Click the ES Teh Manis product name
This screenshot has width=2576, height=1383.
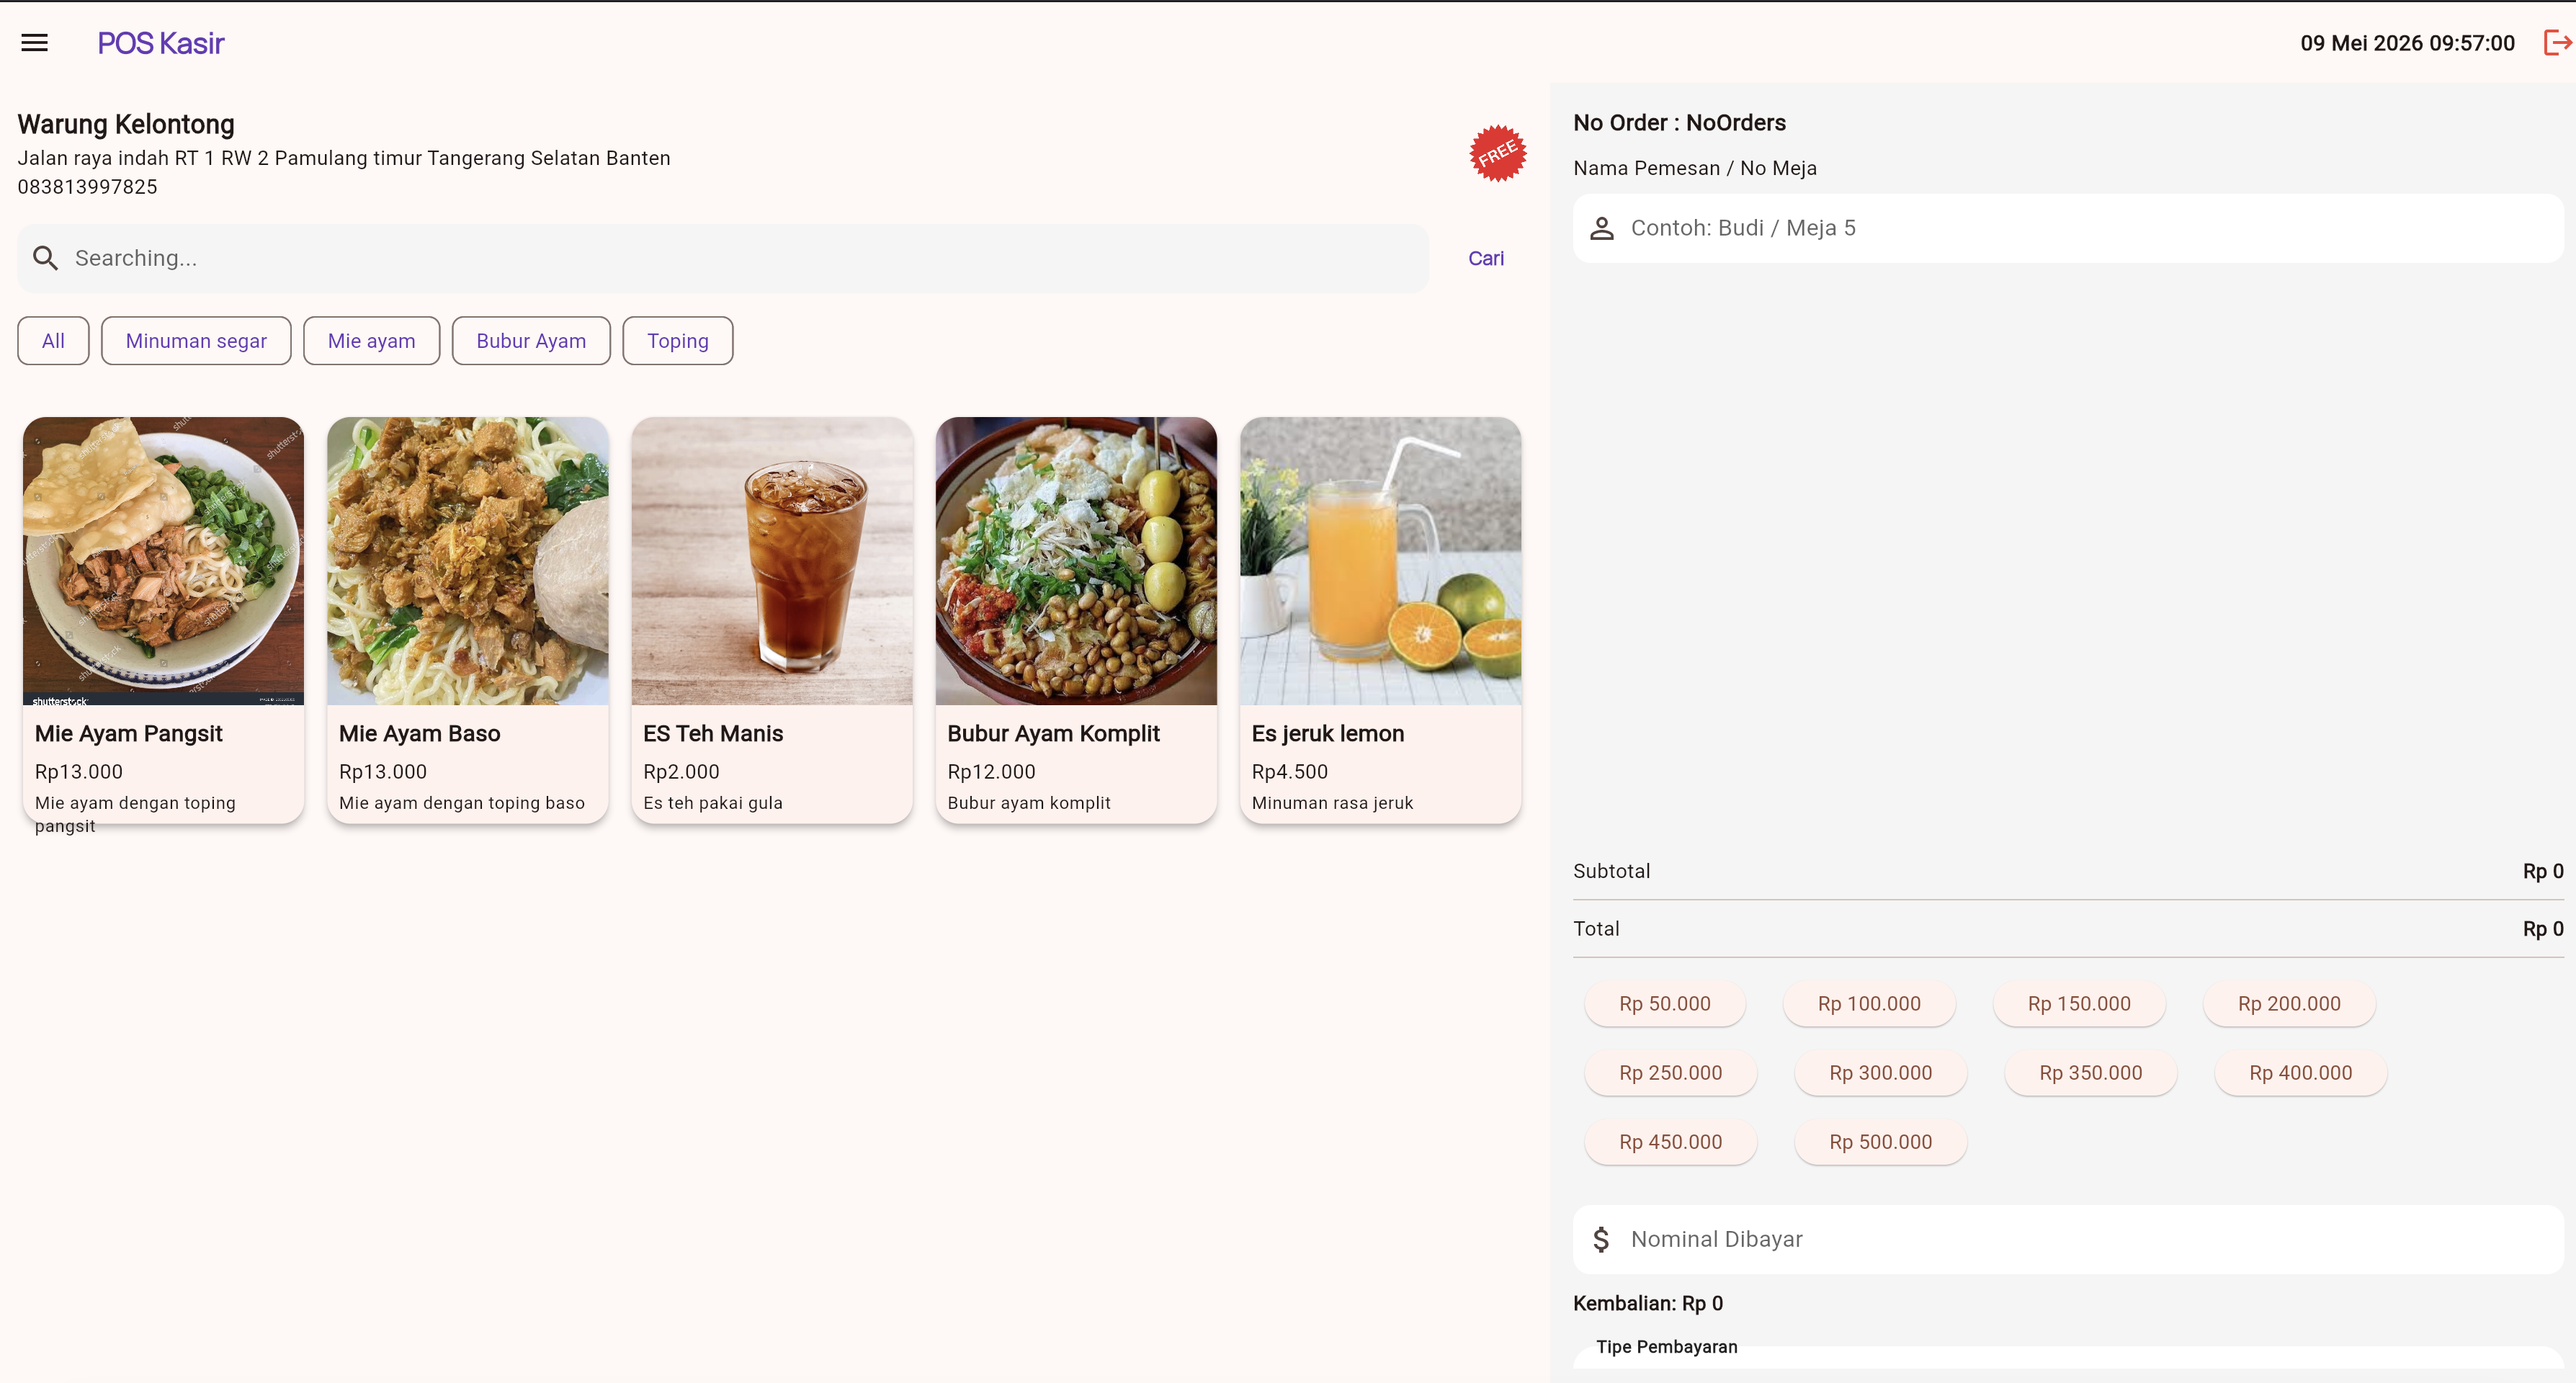713,733
